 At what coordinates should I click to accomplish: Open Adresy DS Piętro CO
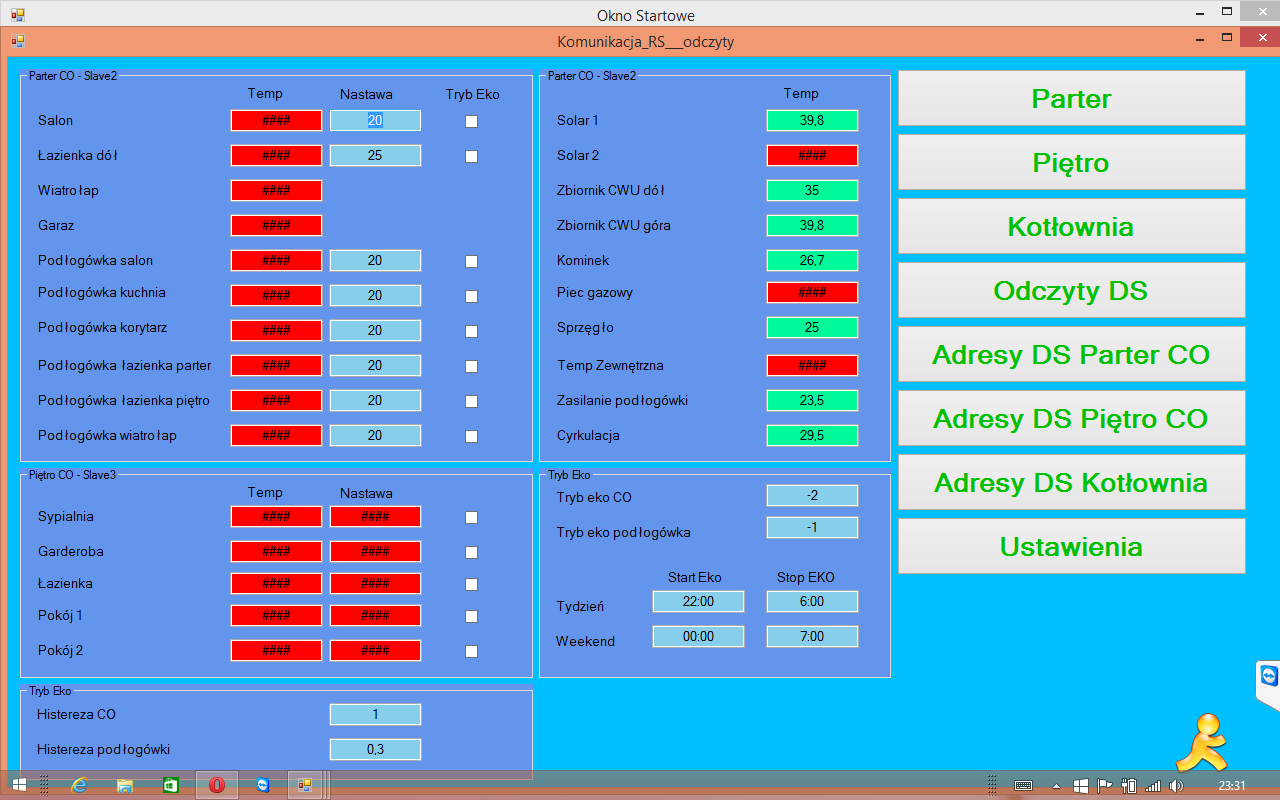1072,418
